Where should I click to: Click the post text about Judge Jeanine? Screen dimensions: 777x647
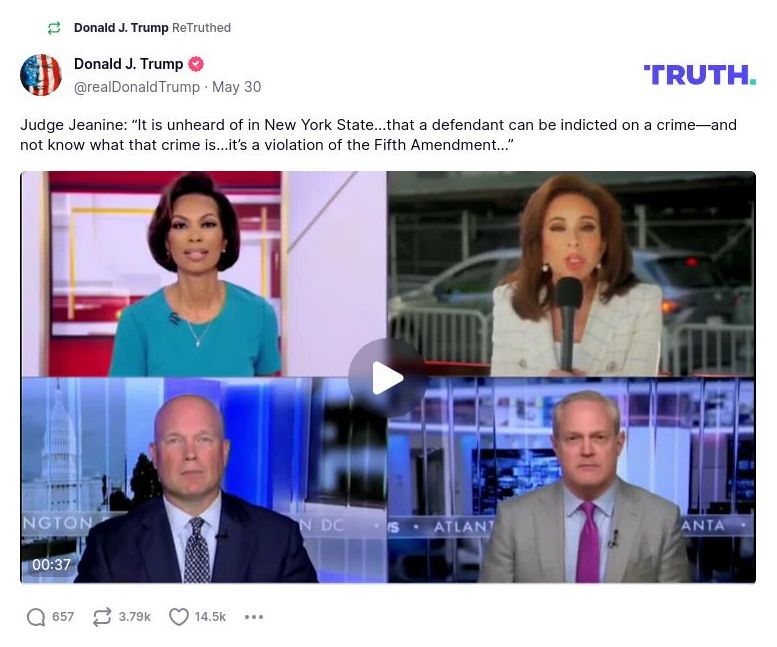point(379,135)
